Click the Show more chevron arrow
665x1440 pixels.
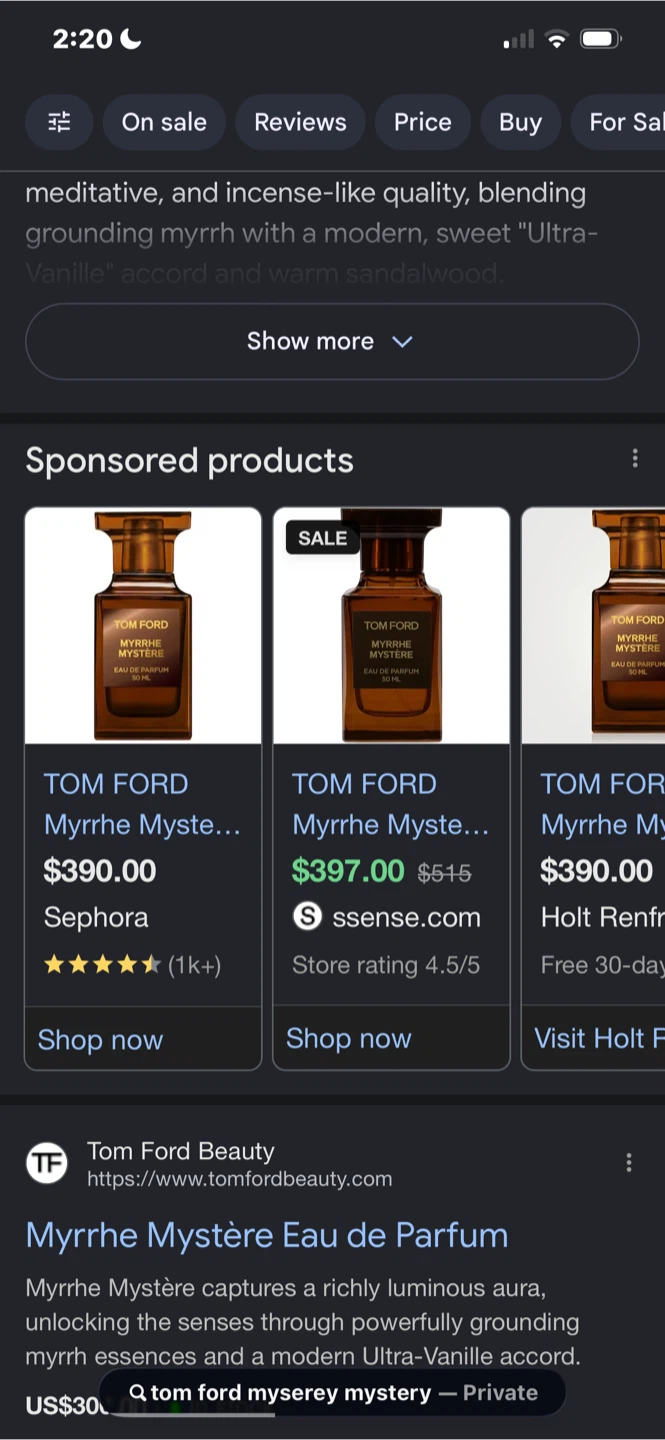(402, 342)
